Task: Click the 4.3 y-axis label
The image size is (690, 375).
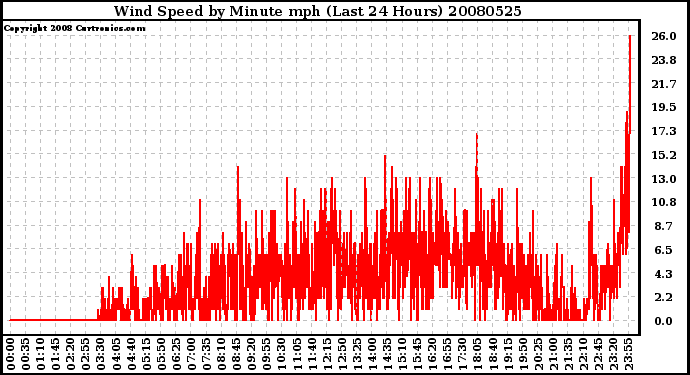Action: coord(664,274)
